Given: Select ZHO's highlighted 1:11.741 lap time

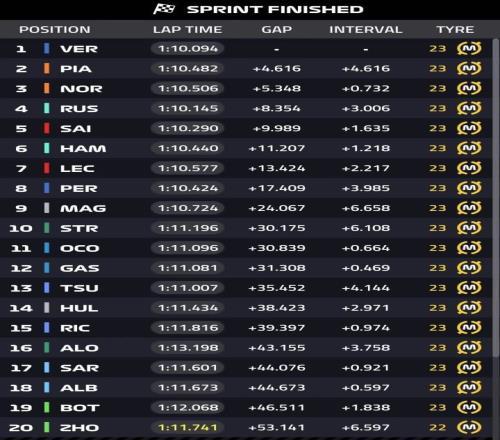Looking at the screenshot, I should click(187, 427).
